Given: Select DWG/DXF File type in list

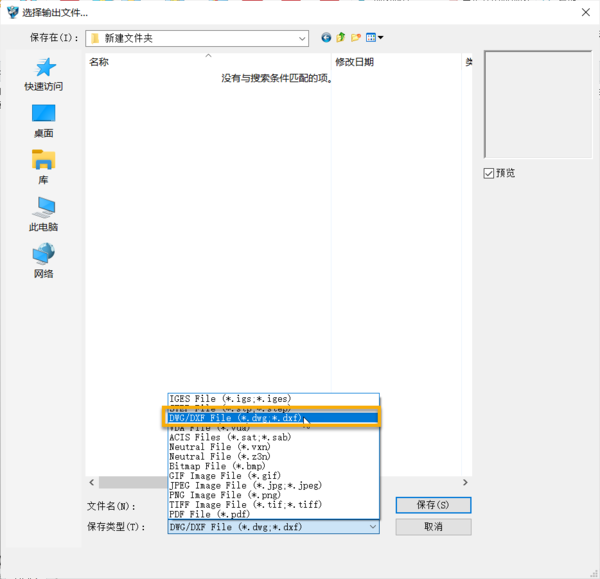Looking at the screenshot, I should click(x=273, y=418).
